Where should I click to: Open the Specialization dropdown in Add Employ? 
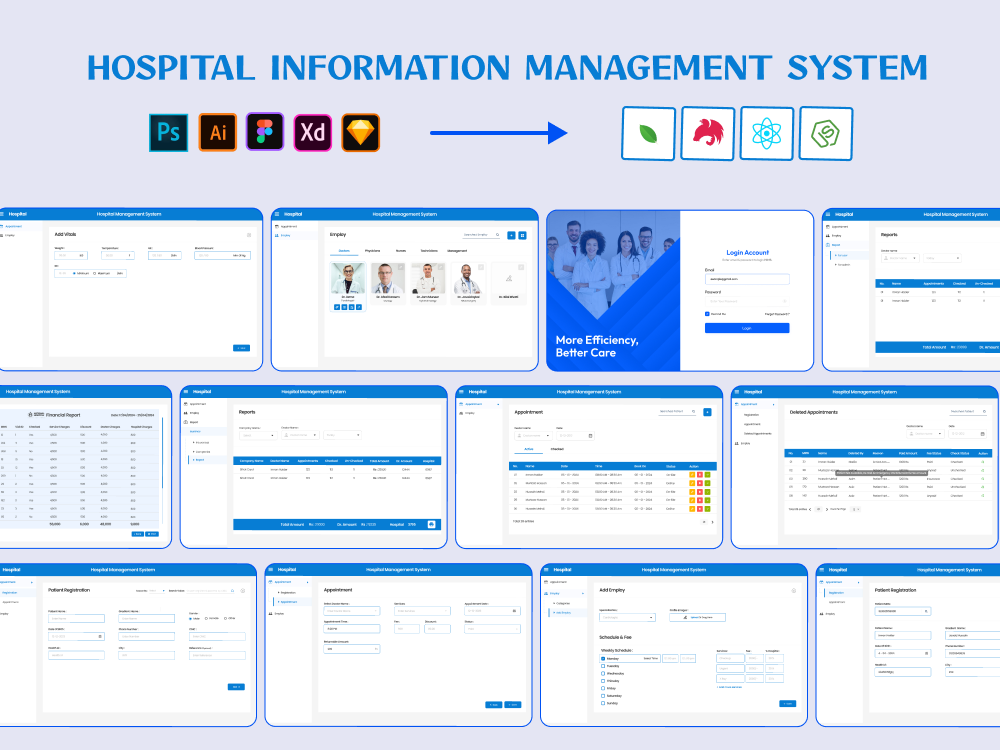tap(627, 617)
